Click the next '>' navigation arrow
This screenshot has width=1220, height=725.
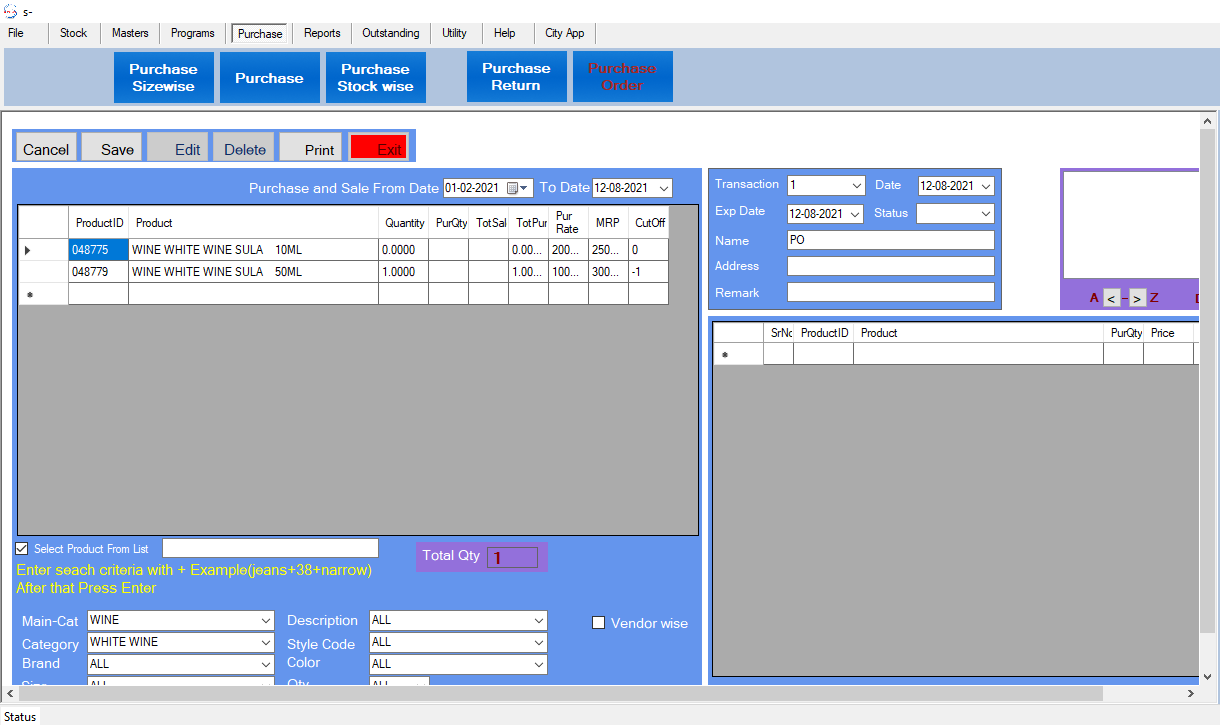(1138, 298)
